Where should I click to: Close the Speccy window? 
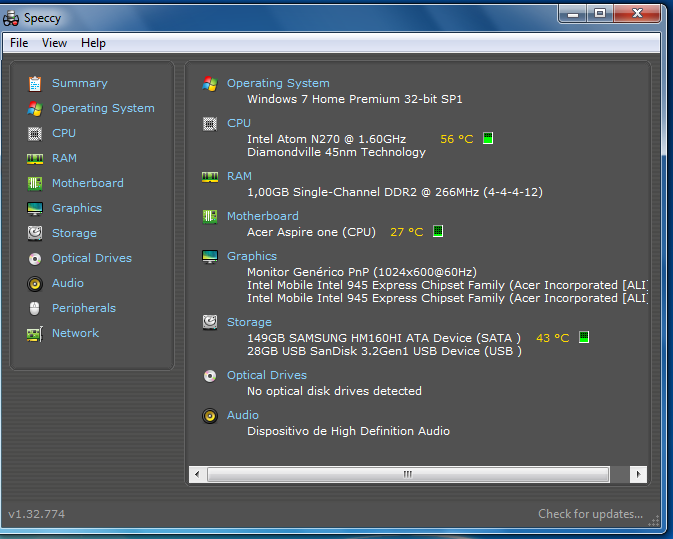[x=637, y=14]
